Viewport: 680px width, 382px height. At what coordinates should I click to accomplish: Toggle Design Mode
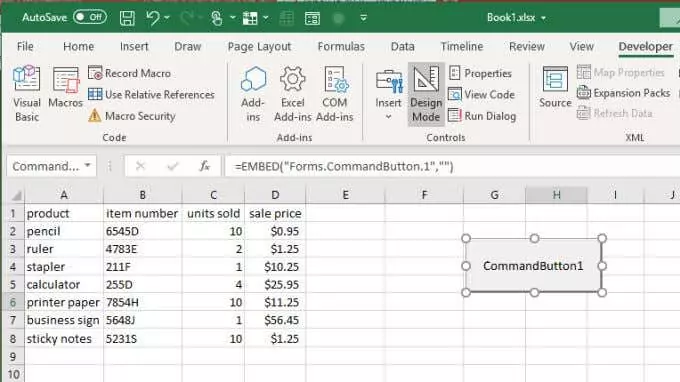pos(426,94)
